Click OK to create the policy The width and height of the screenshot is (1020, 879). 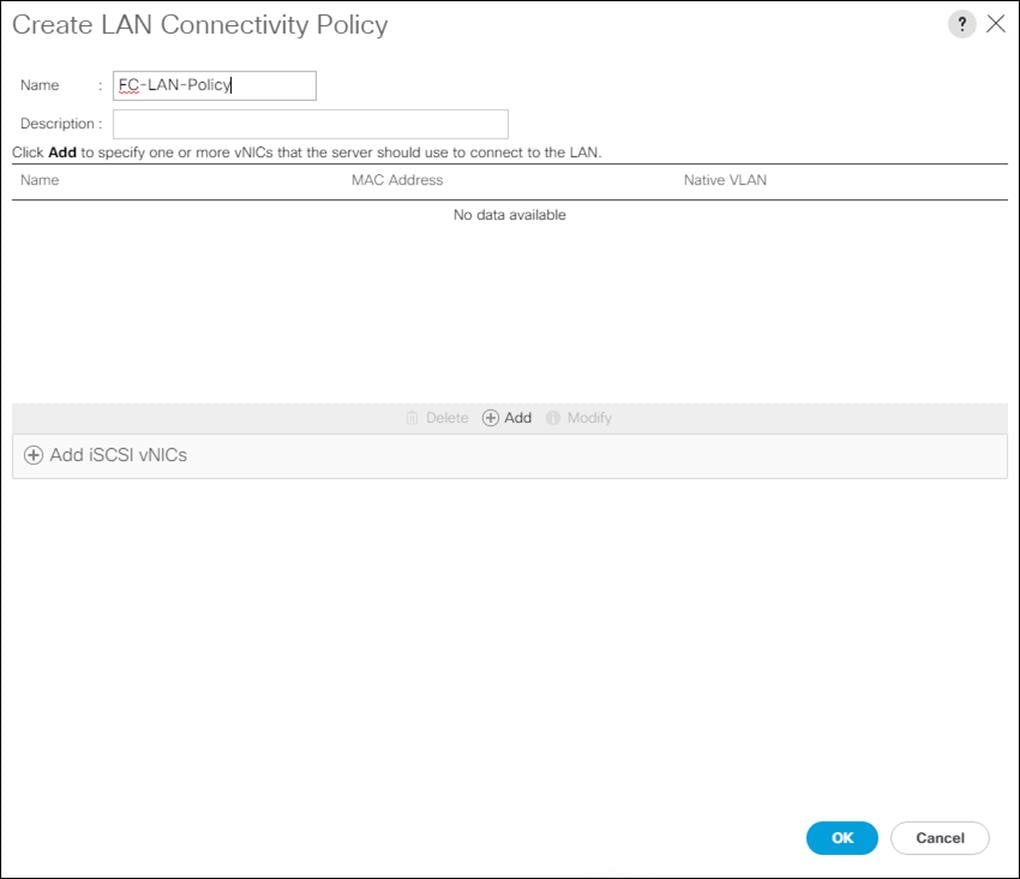pyautogui.click(x=841, y=838)
